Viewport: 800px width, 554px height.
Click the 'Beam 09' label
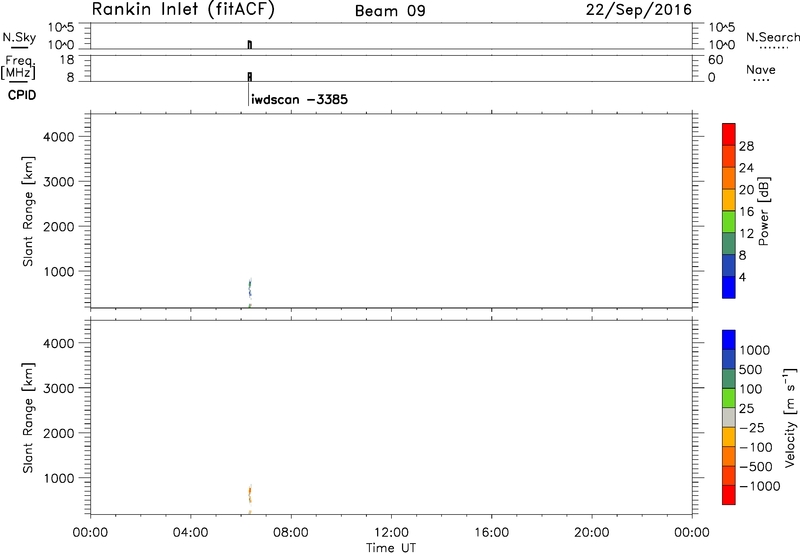tap(390, 11)
